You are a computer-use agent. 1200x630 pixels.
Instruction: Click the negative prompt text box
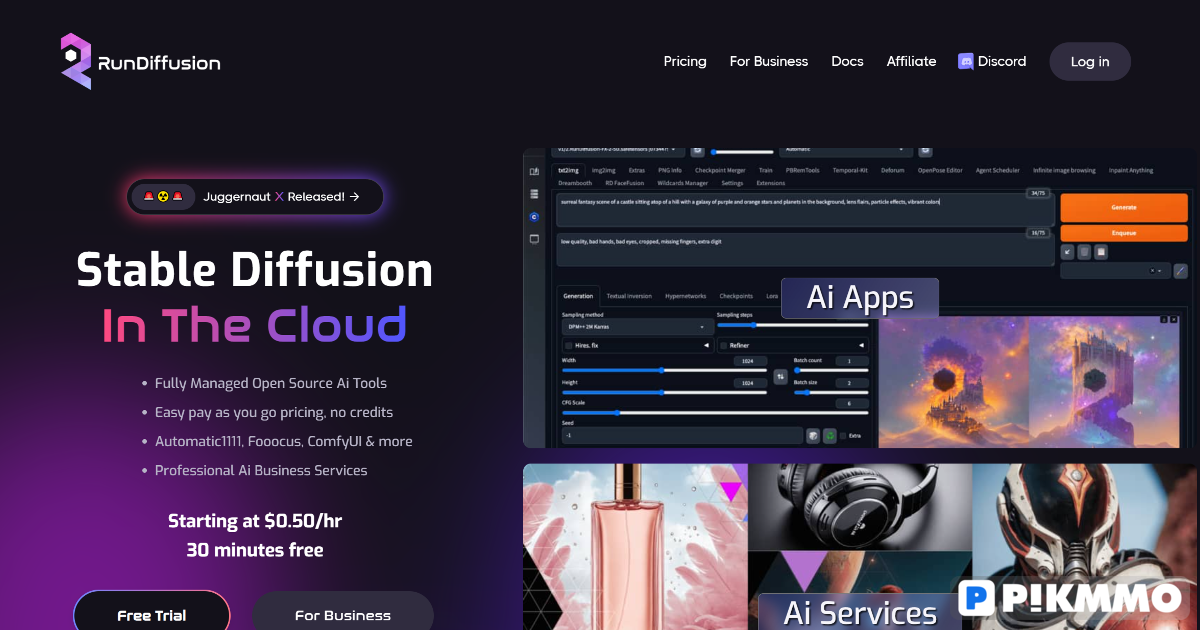click(805, 250)
